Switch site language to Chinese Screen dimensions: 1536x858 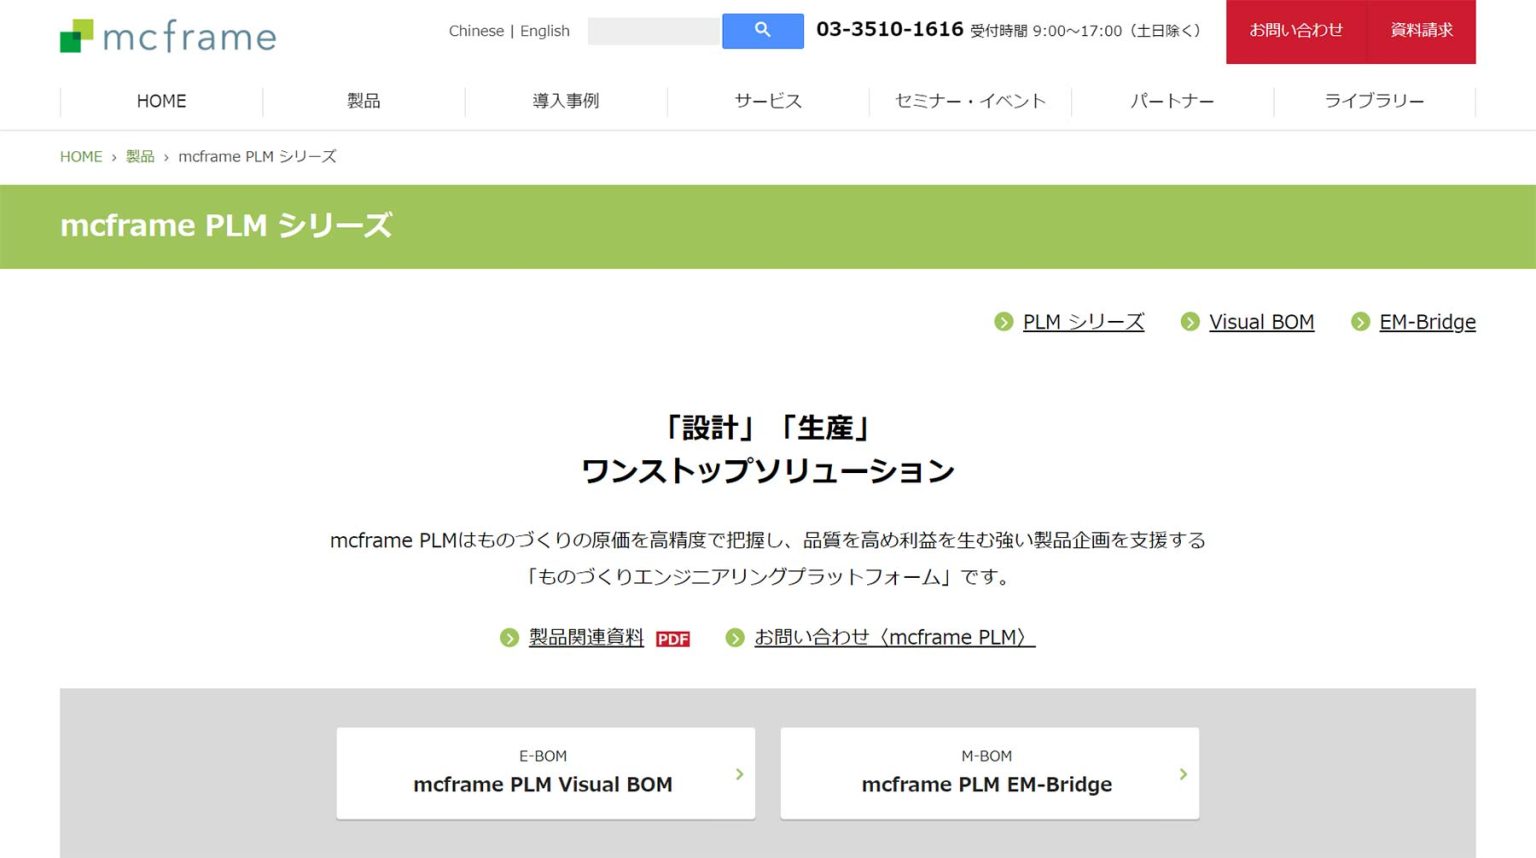[x=476, y=31]
